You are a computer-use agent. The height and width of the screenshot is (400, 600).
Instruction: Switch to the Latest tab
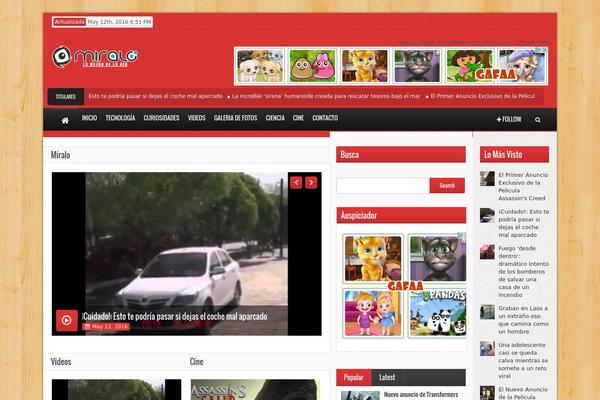[x=387, y=377]
